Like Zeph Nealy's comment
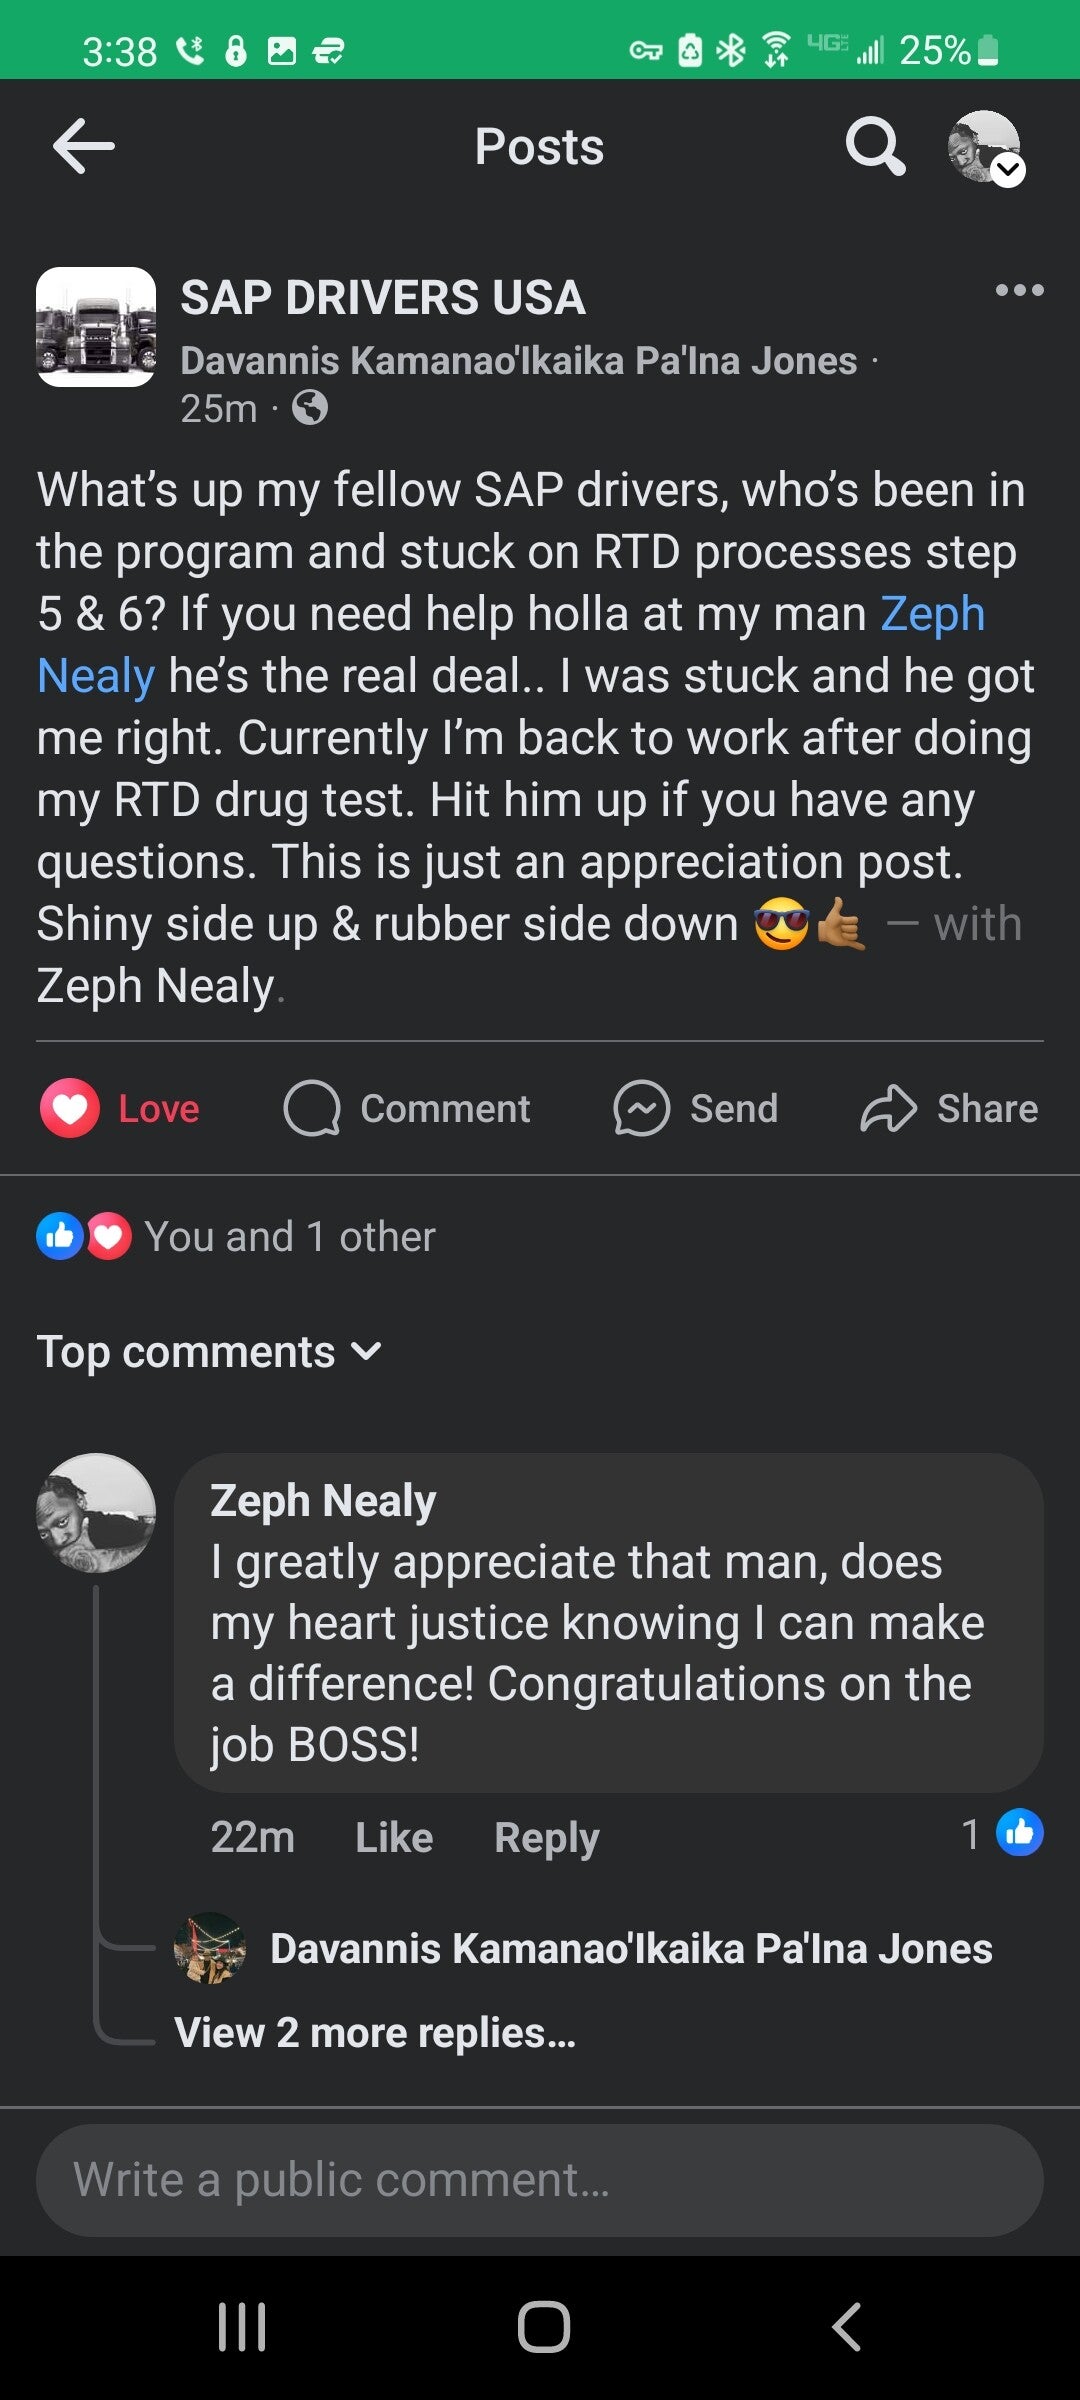 coord(394,1837)
